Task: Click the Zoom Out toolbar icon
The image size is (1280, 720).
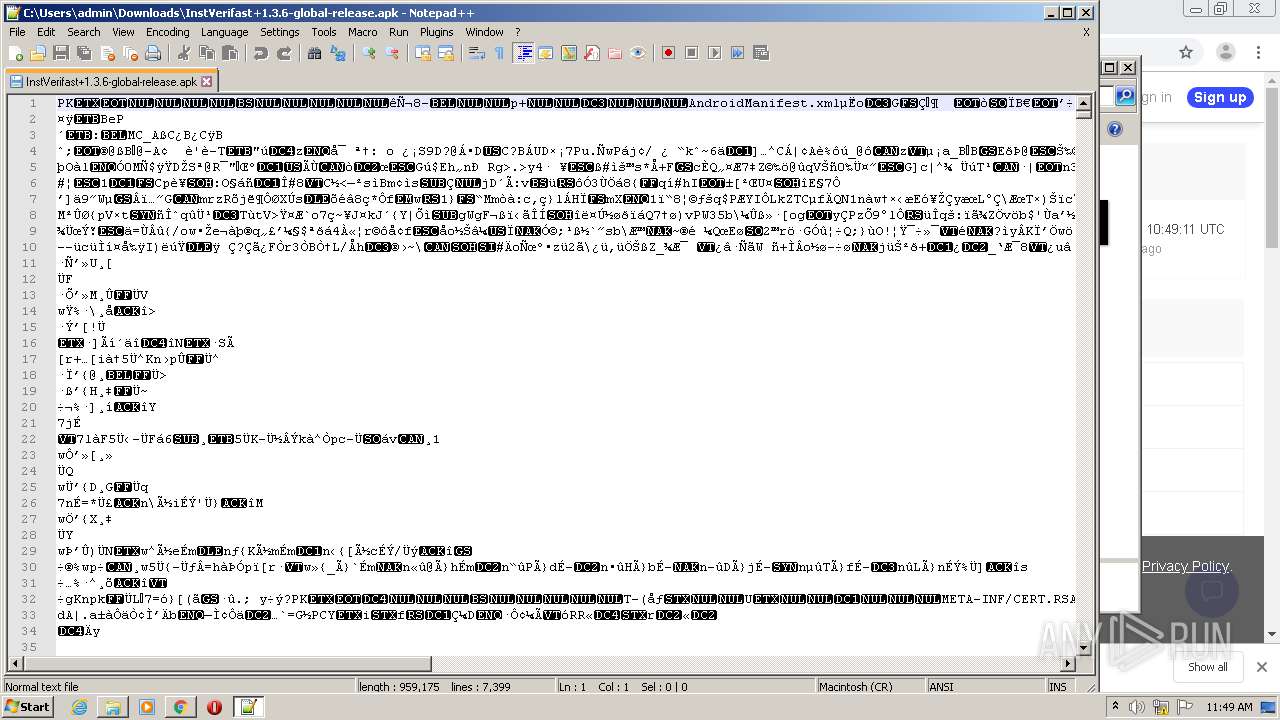Action: coord(392,53)
